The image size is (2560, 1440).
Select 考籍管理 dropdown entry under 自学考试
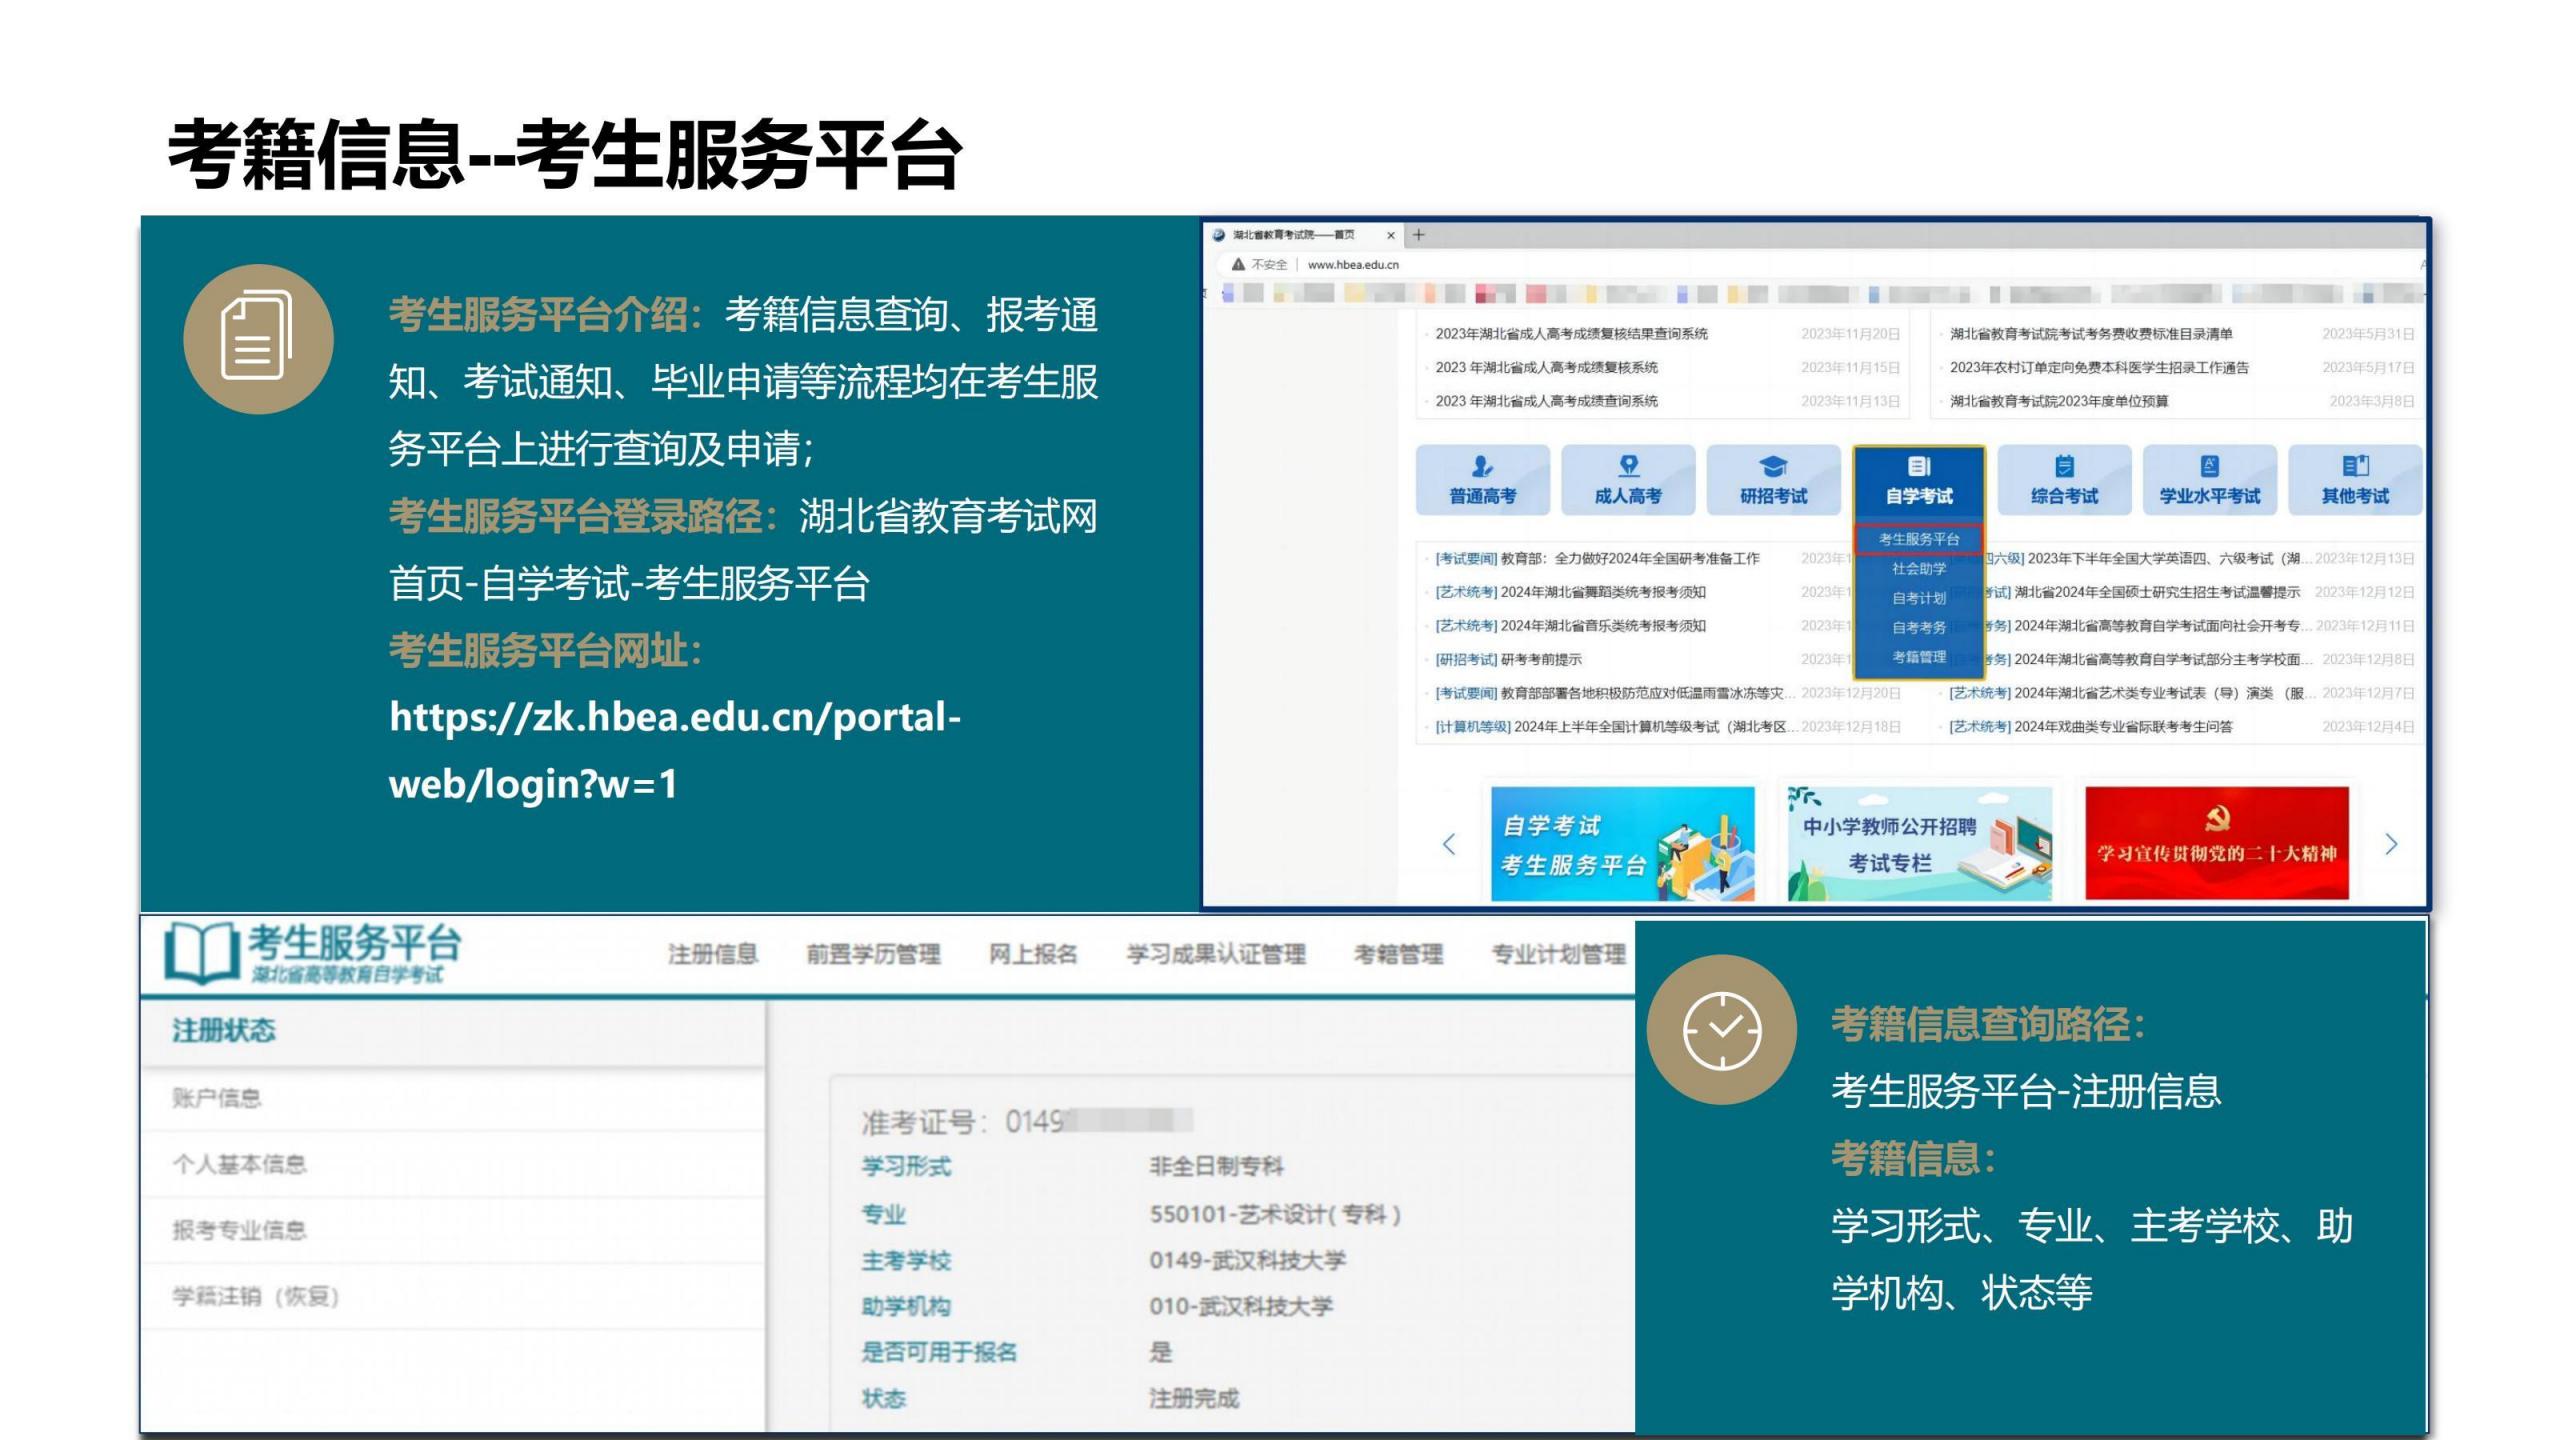[x=1918, y=657]
